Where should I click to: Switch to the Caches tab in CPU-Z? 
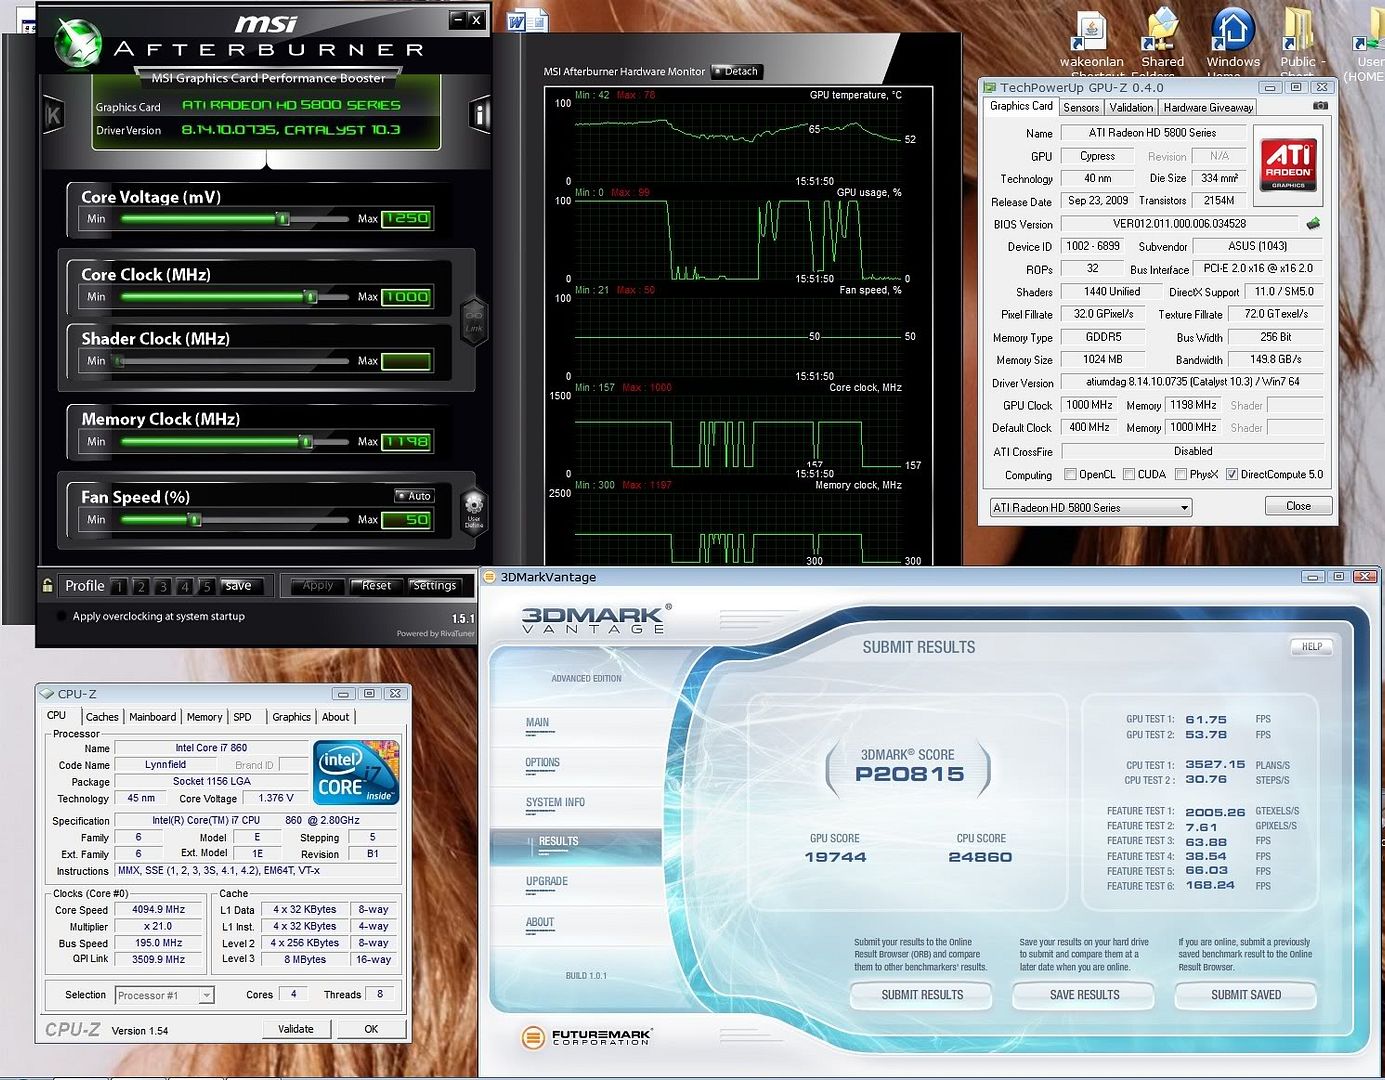pos(102,717)
